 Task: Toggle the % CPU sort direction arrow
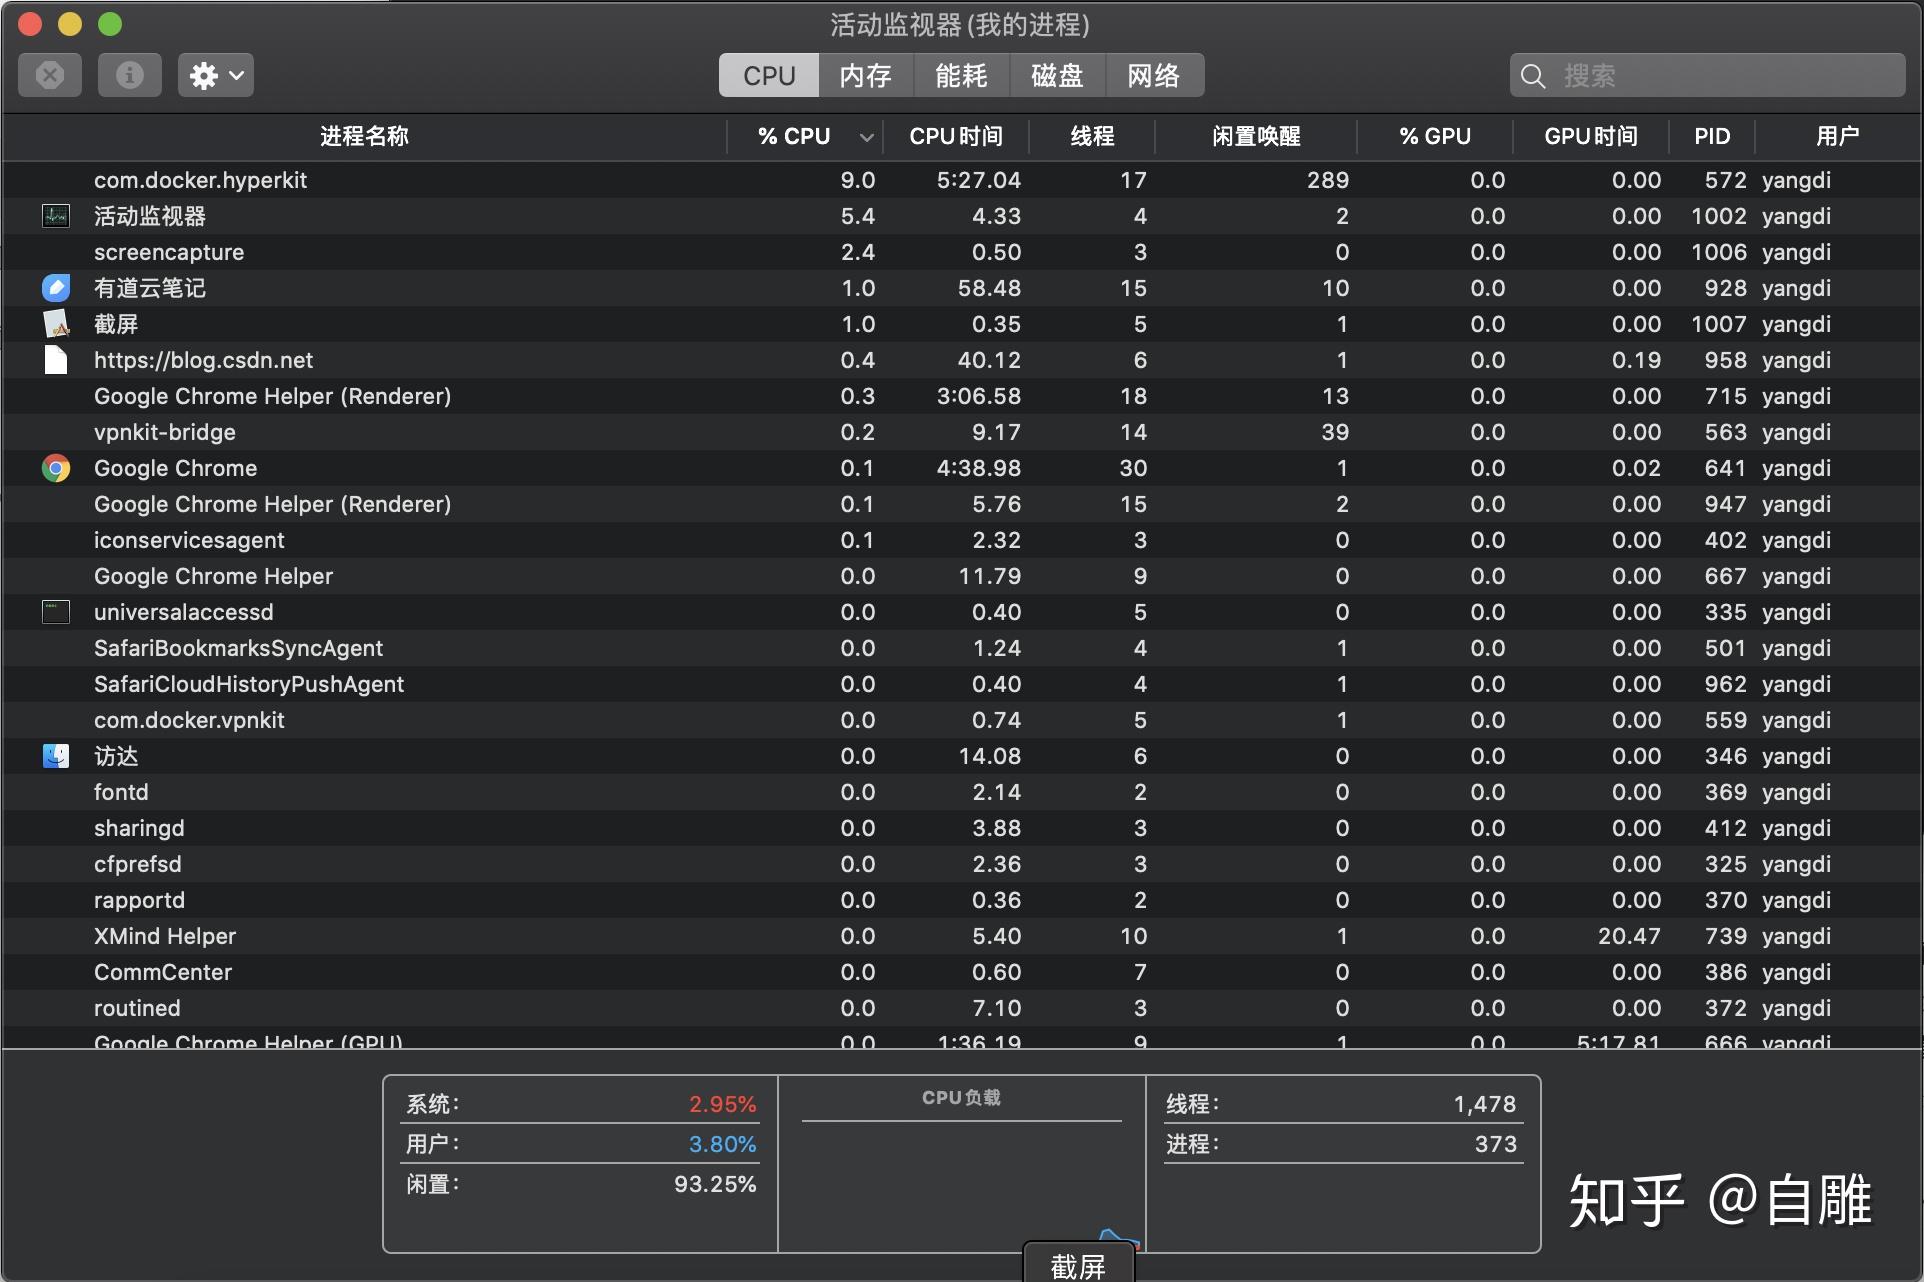[x=866, y=137]
